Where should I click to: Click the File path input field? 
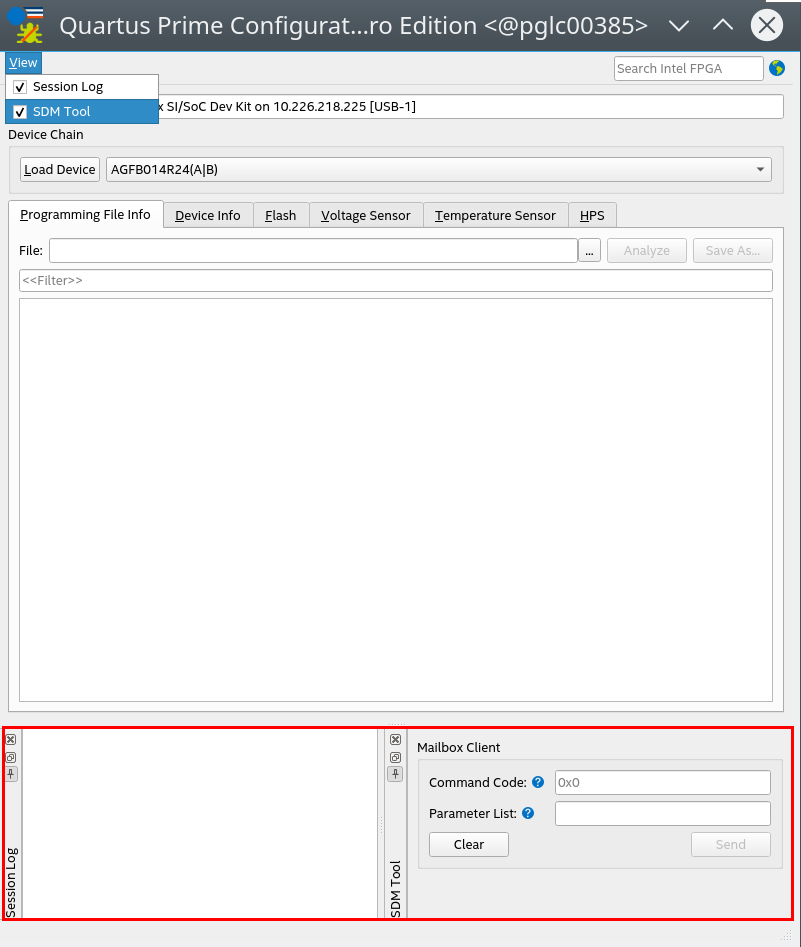(314, 251)
